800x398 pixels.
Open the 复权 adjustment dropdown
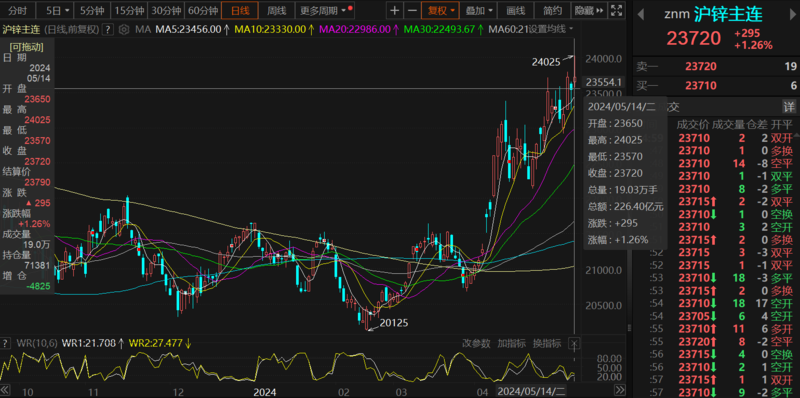(x=440, y=10)
